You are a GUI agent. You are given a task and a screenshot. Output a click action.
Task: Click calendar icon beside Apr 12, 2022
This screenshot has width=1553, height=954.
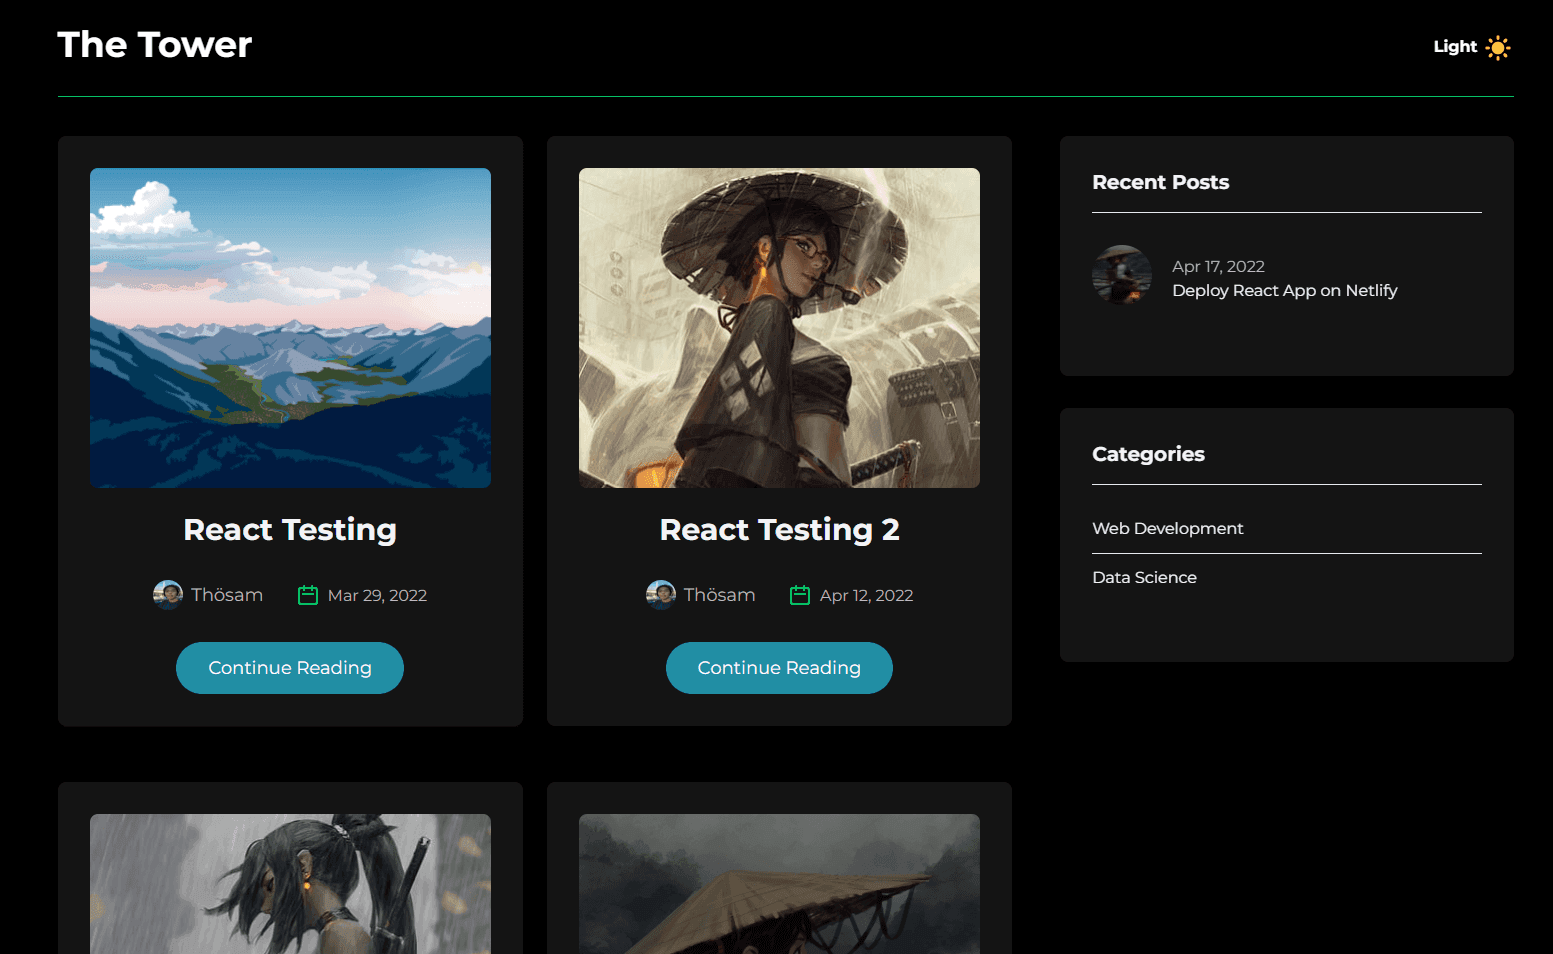pyautogui.click(x=800, y=595)
